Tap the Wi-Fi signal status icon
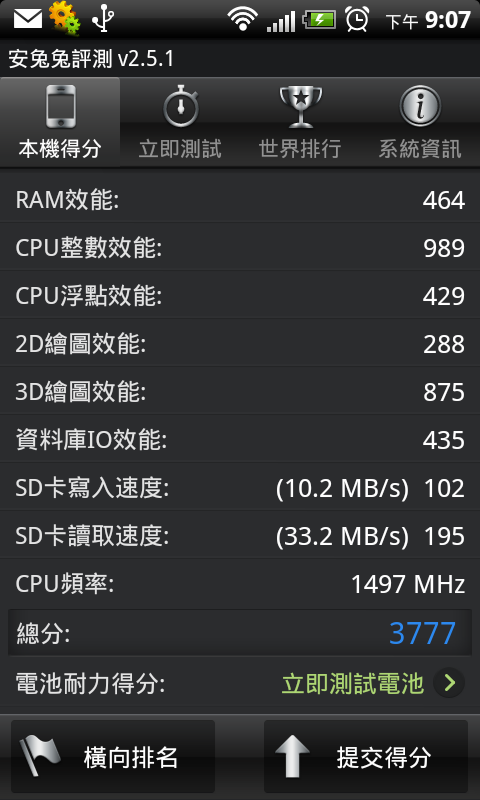The width and height of the screenshot is (480, 800). click(242, 19)
